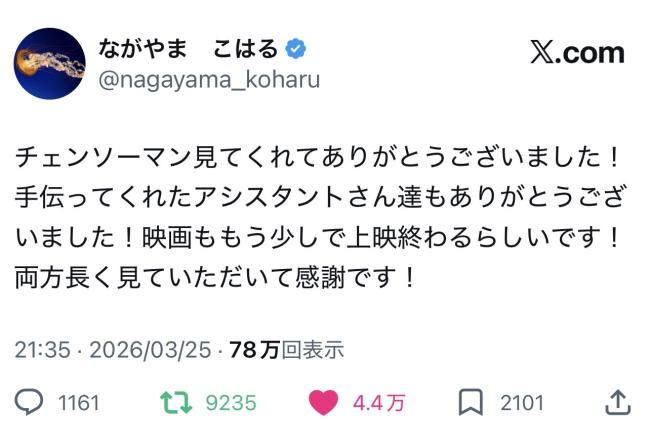
Task: Retweet the post using the repost icon
Action: (175, 402)
